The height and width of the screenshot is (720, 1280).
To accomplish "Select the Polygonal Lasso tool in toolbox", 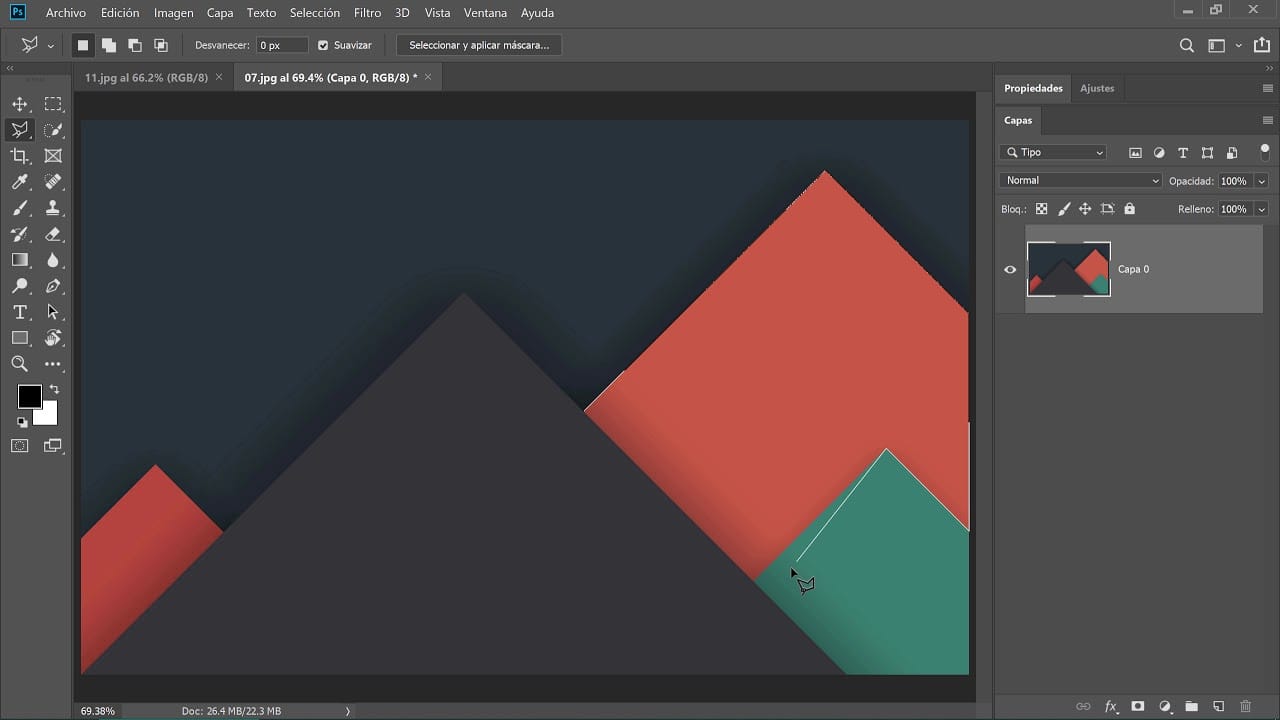I will pyautogui.click(x=20, y=130).
